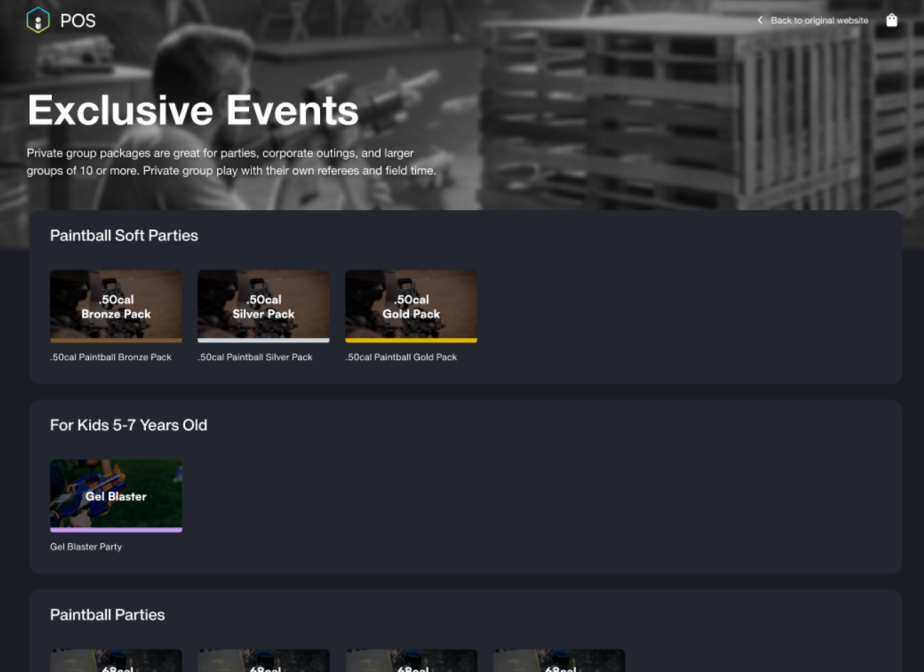Click the POS hexagon logo icon

point(34,20)
